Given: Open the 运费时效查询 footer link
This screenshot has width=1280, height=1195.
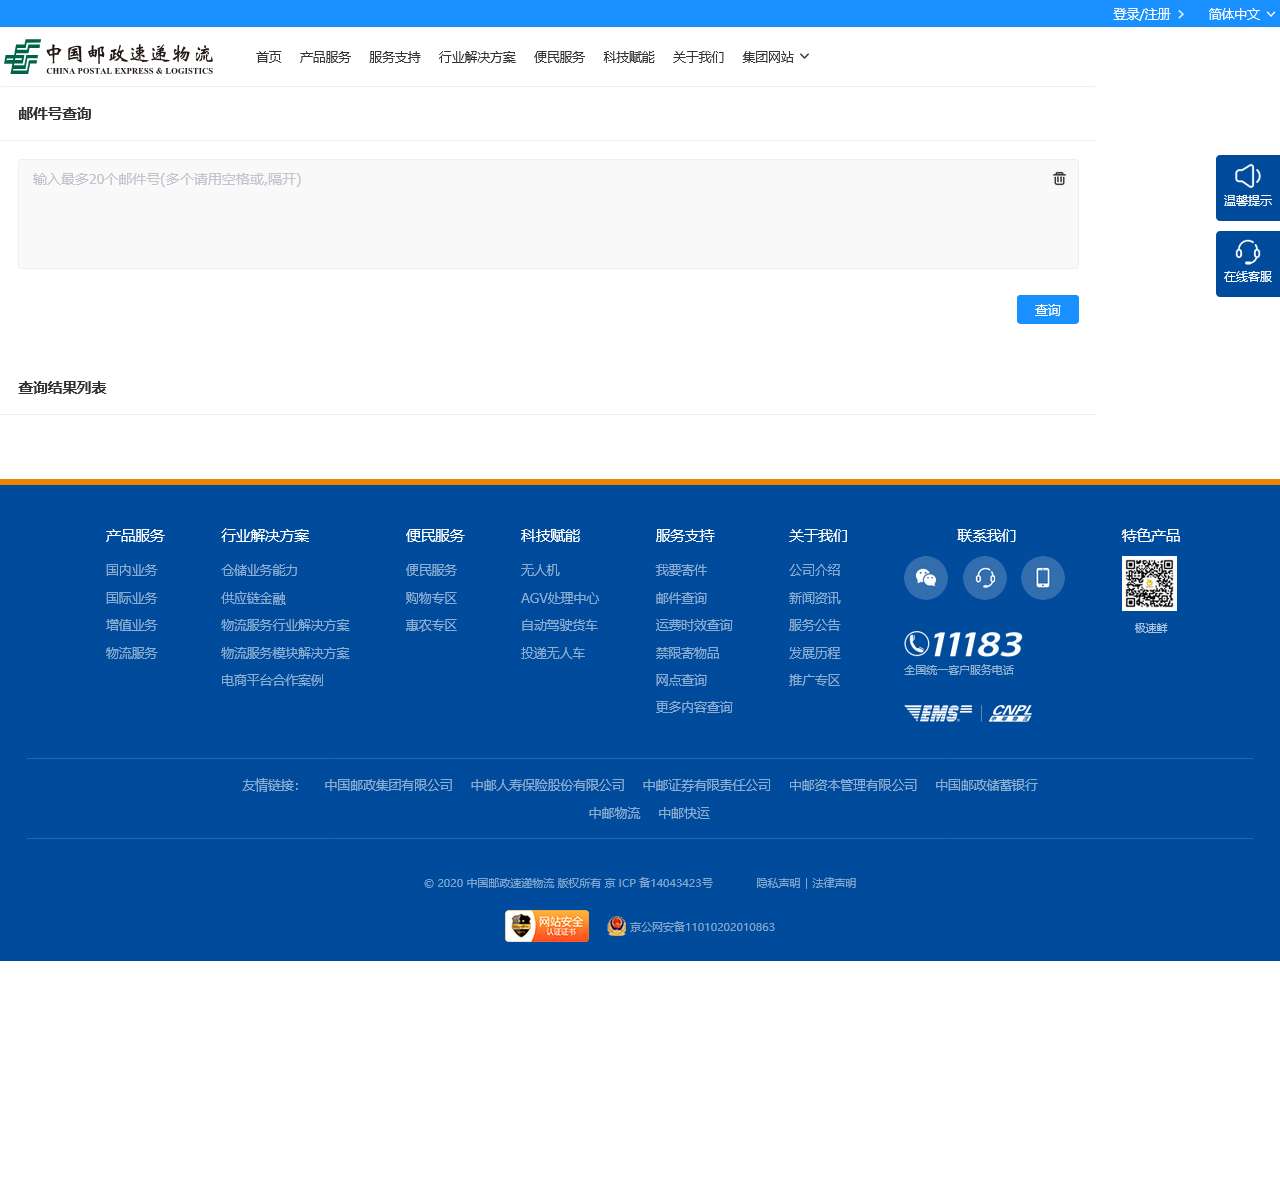Looking at the screenshot, I should click(x=694, y=625).
